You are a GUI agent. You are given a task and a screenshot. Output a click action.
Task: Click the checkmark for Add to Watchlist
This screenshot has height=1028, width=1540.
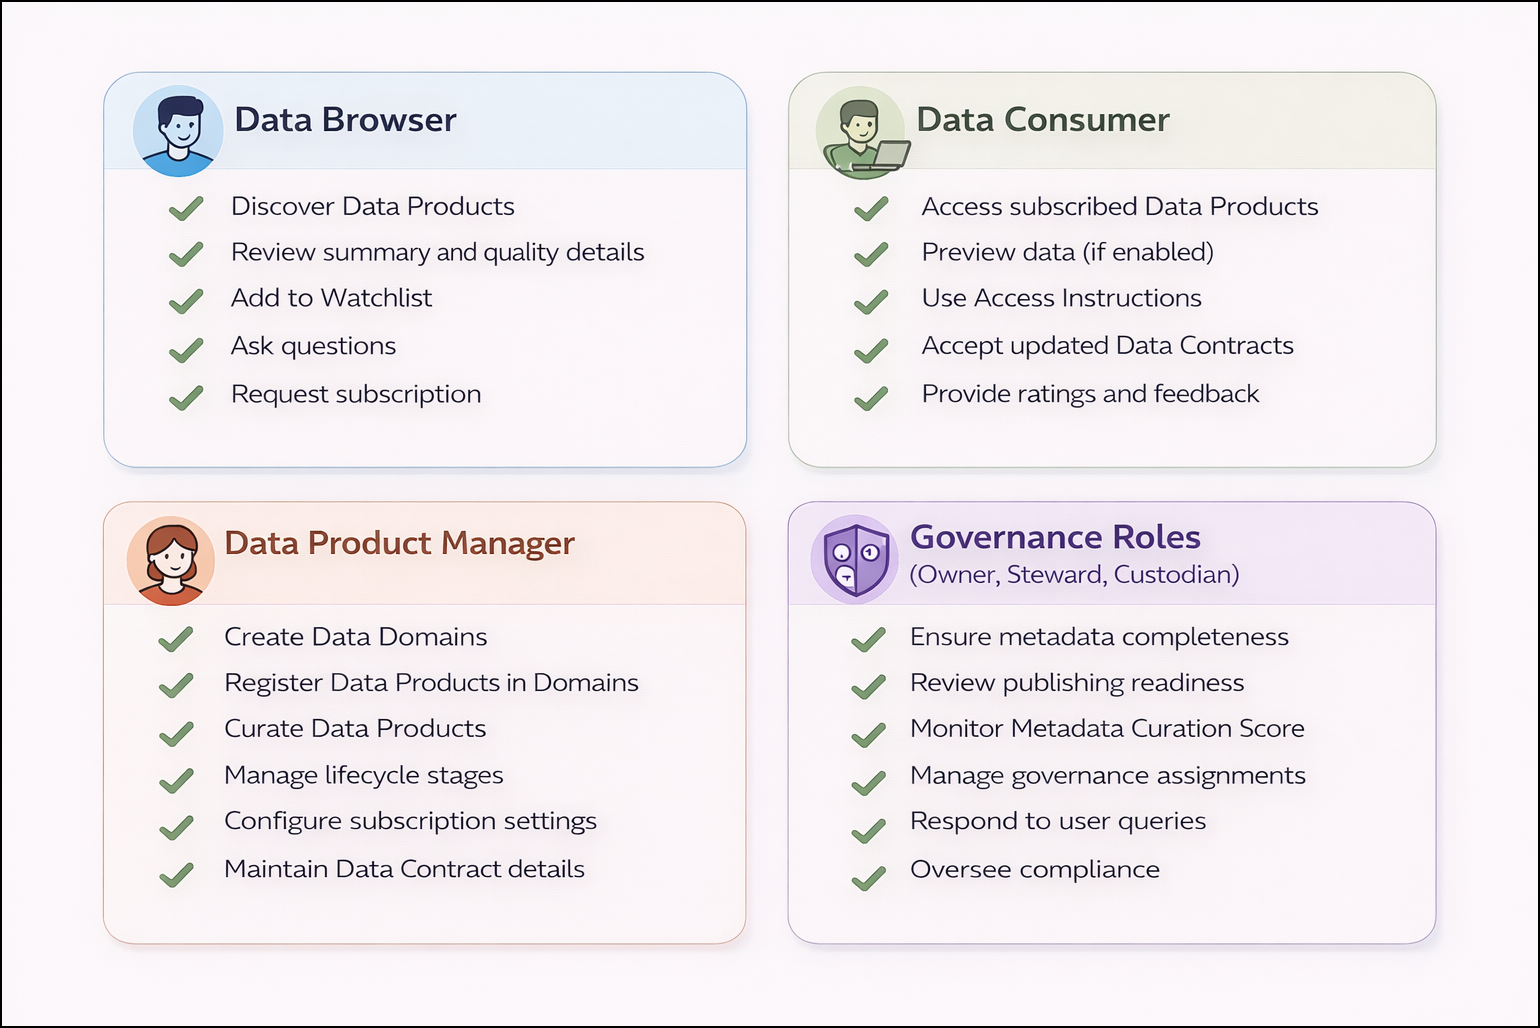[186, 300]
